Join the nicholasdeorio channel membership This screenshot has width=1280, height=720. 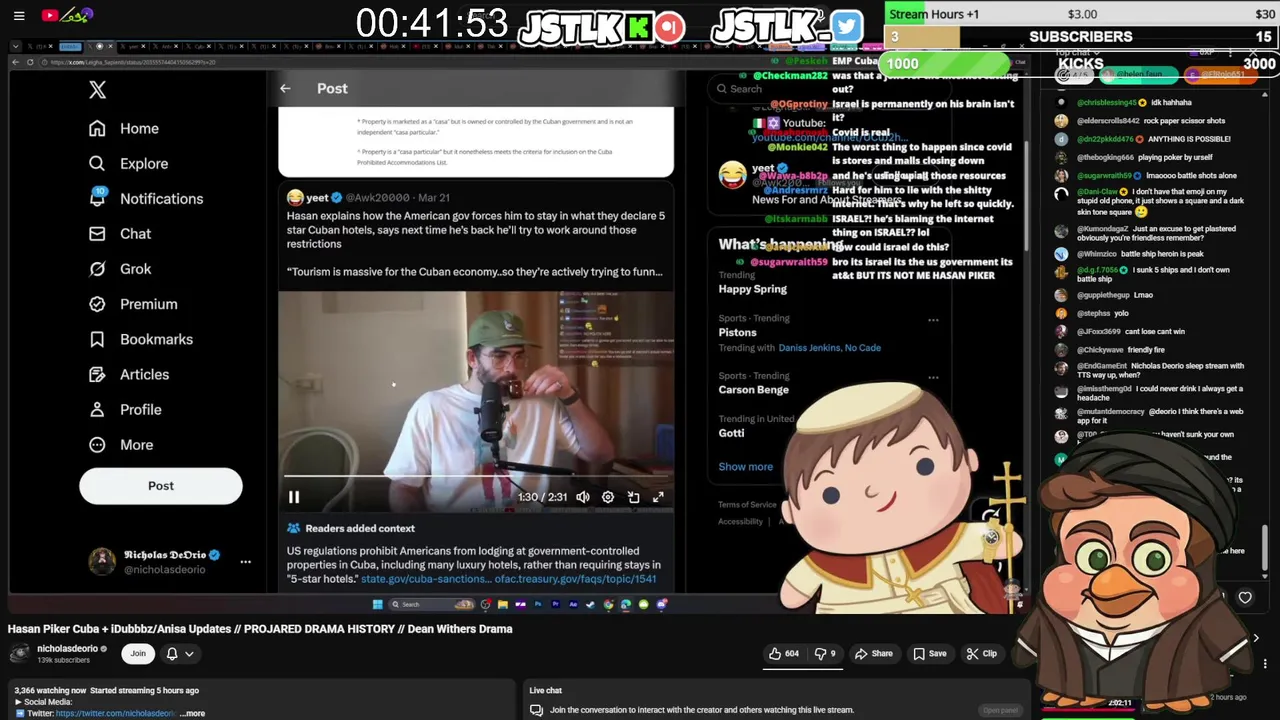pos(138,654)
